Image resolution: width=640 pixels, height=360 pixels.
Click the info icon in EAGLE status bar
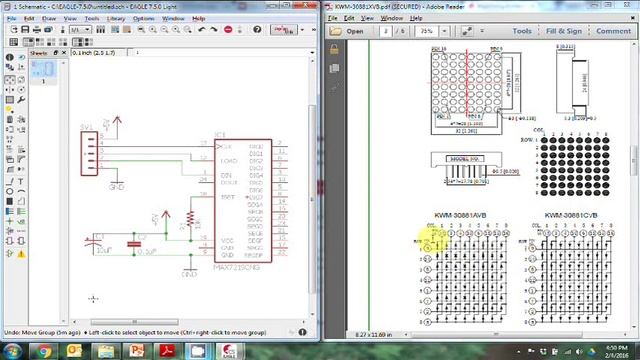point(302,332)
